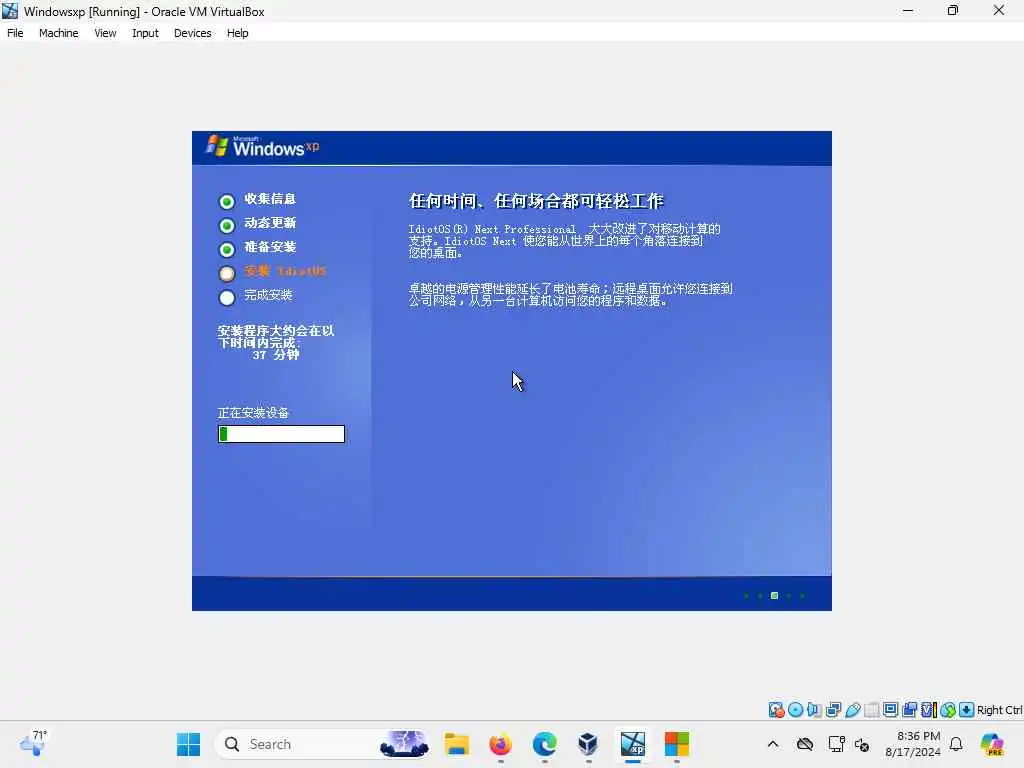Open the notification bell icon

coord(956,744)
